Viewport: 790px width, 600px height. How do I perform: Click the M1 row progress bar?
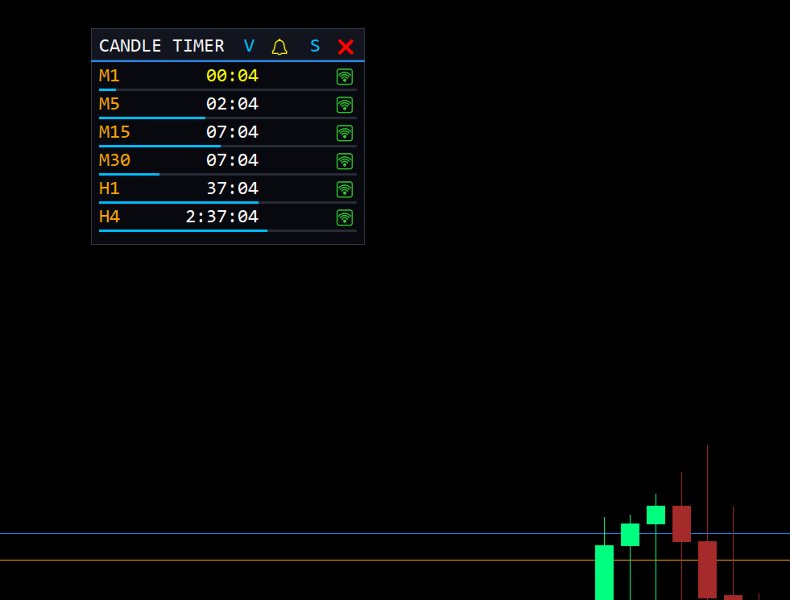pyautogui.click(x=228, y=90)
